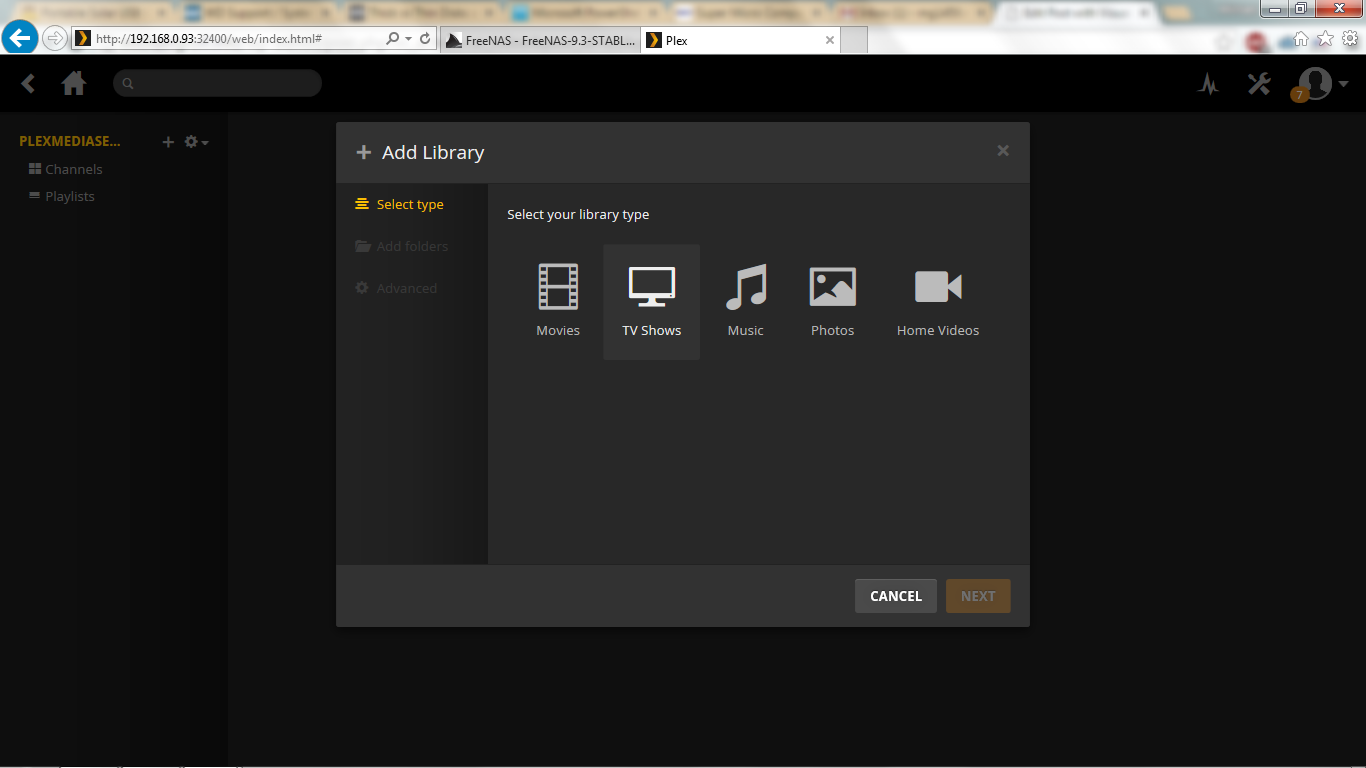Pick the Music library type
The image size is (1366, 768).
(x=745, y=301)
